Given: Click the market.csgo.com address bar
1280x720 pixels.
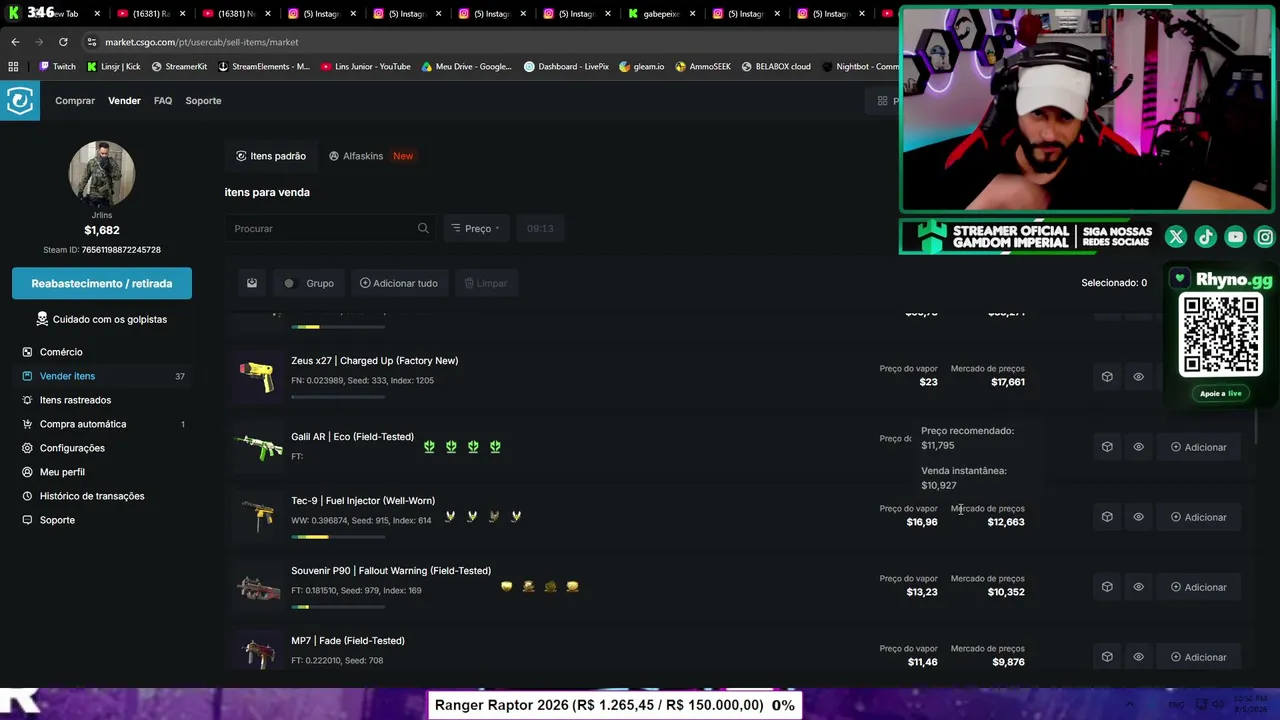Looking at the screenshot, I should point(490,42).
